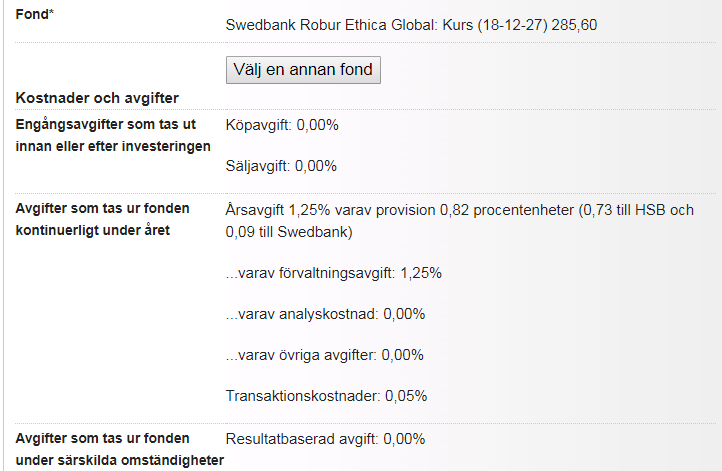Click the 'kontinuerligt under året' label text
Image resolution: width=722 pixels, height=471 pixels.
point(93,230)
